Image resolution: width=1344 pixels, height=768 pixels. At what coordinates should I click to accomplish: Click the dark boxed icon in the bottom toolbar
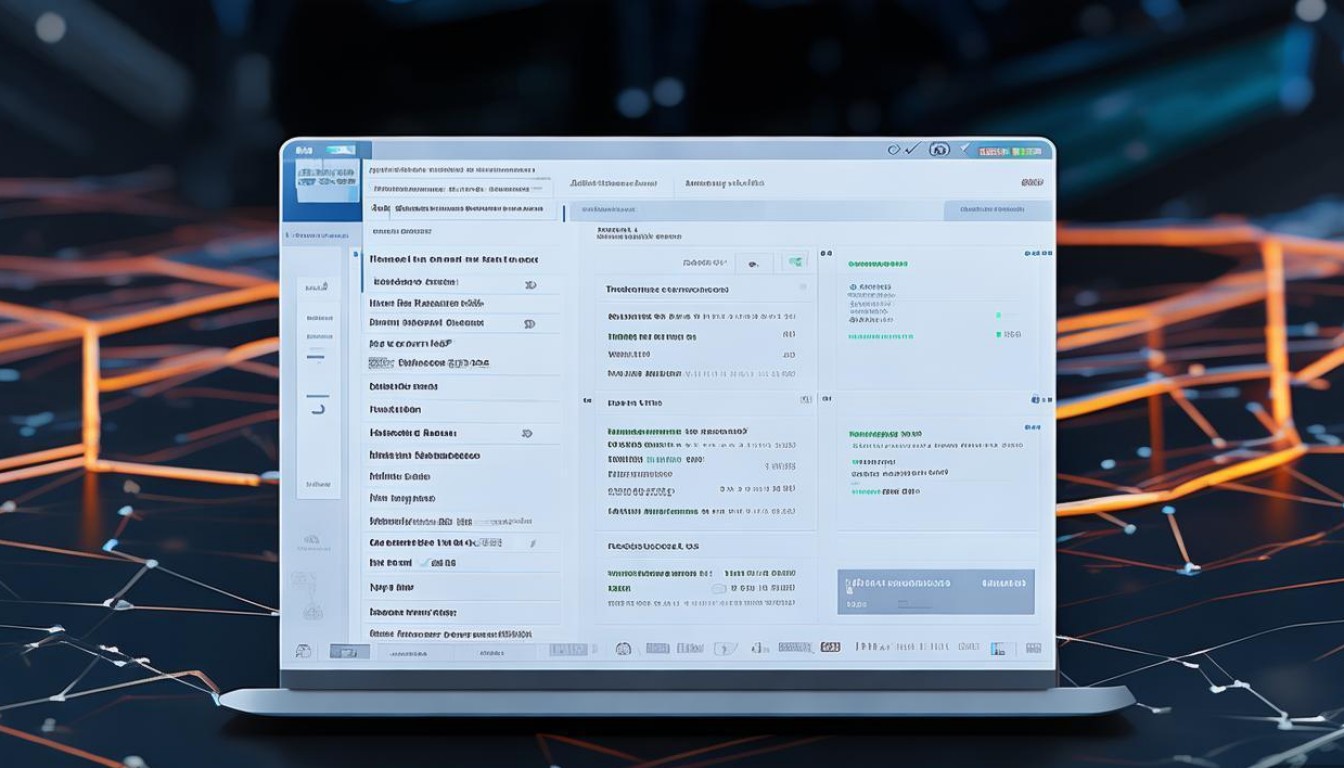point(830,648)
